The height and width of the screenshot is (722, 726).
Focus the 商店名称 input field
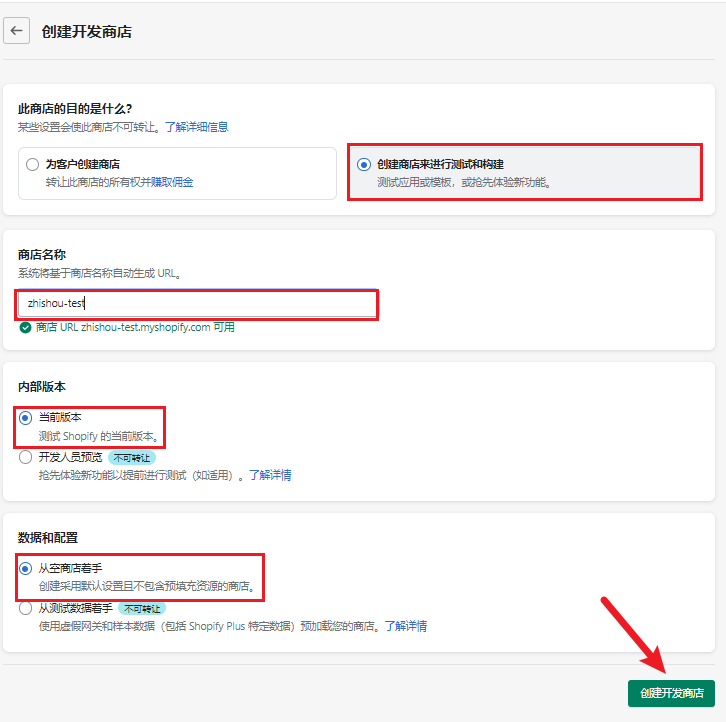(x=197, y=303)
